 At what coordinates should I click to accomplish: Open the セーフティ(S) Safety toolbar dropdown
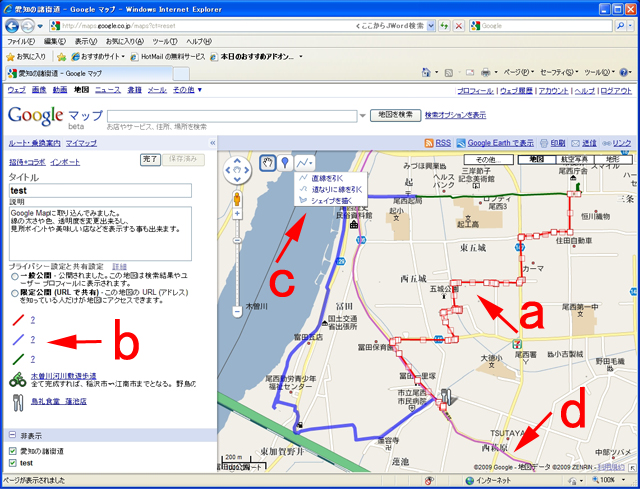(559, 73)
